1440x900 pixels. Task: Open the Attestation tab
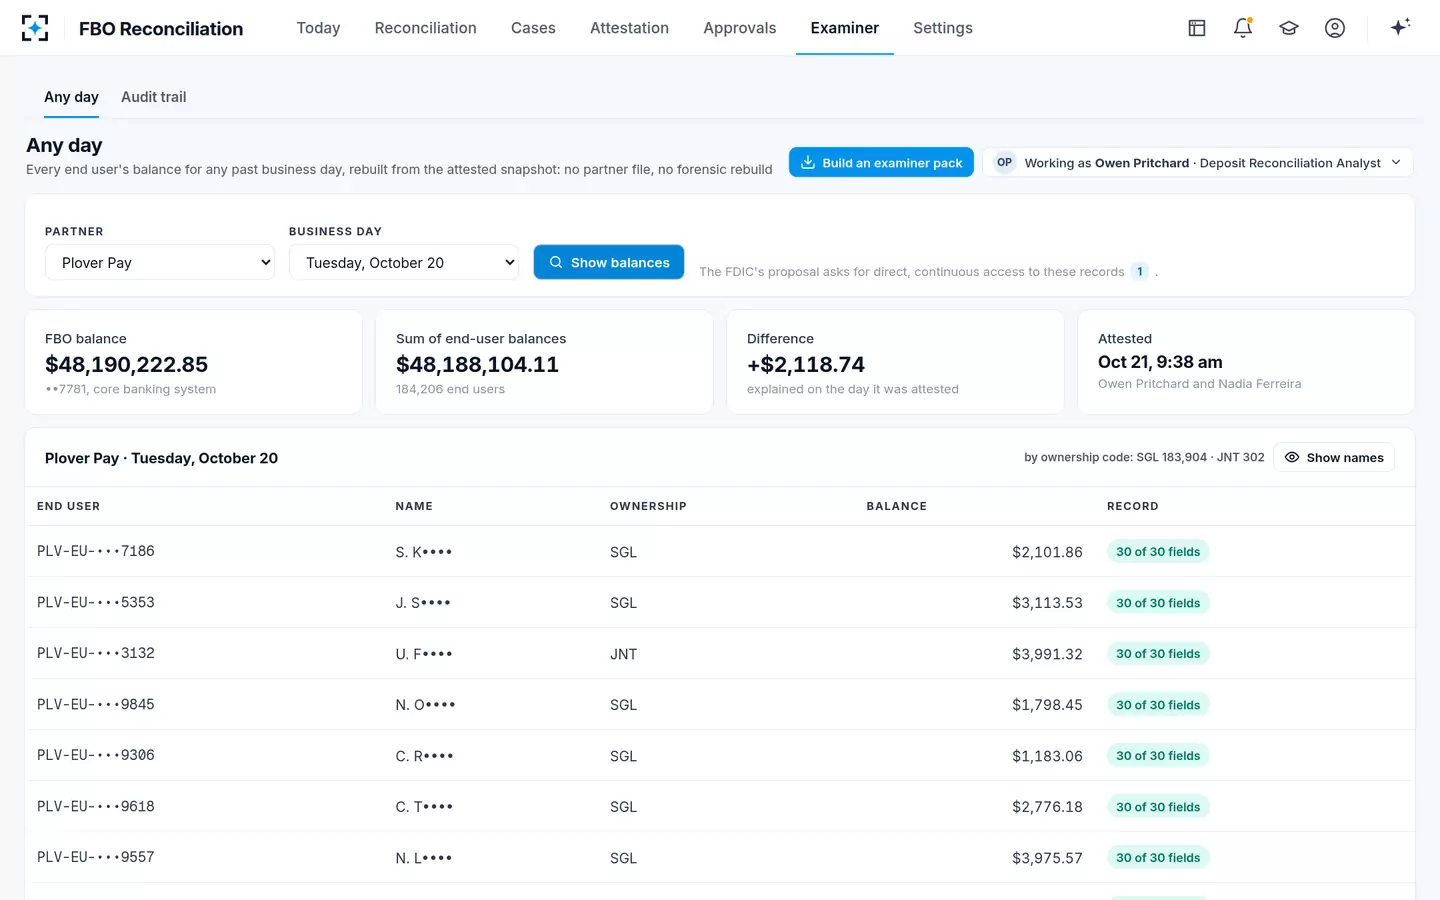click(x=629, y=28)
